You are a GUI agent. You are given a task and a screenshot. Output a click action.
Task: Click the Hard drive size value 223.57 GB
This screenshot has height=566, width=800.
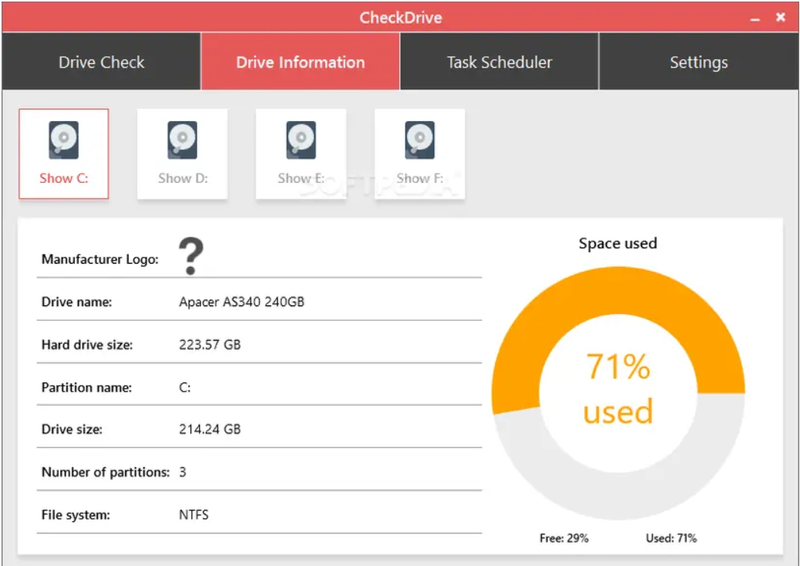[x=210, y=344]
